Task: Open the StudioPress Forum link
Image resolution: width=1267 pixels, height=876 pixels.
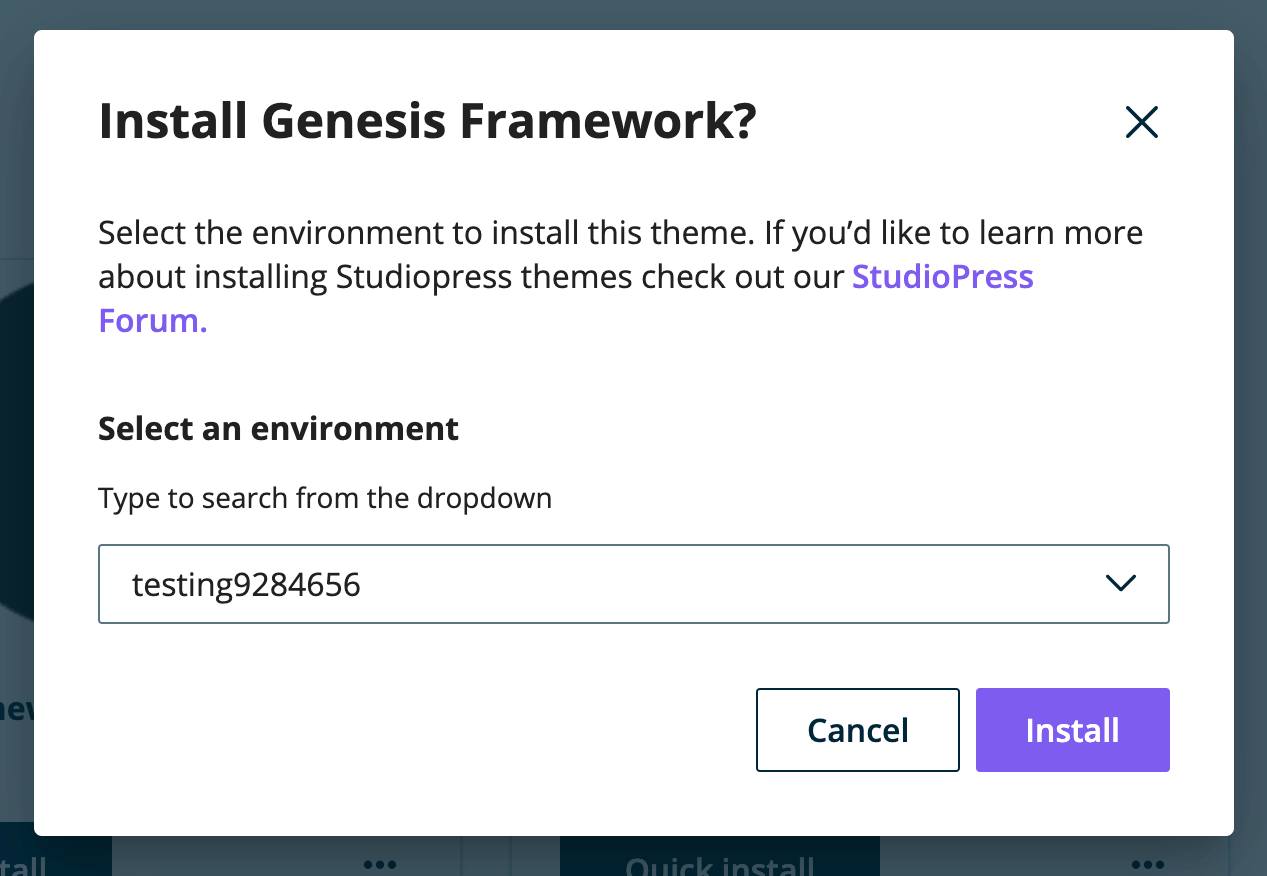Action: point(942,277)
